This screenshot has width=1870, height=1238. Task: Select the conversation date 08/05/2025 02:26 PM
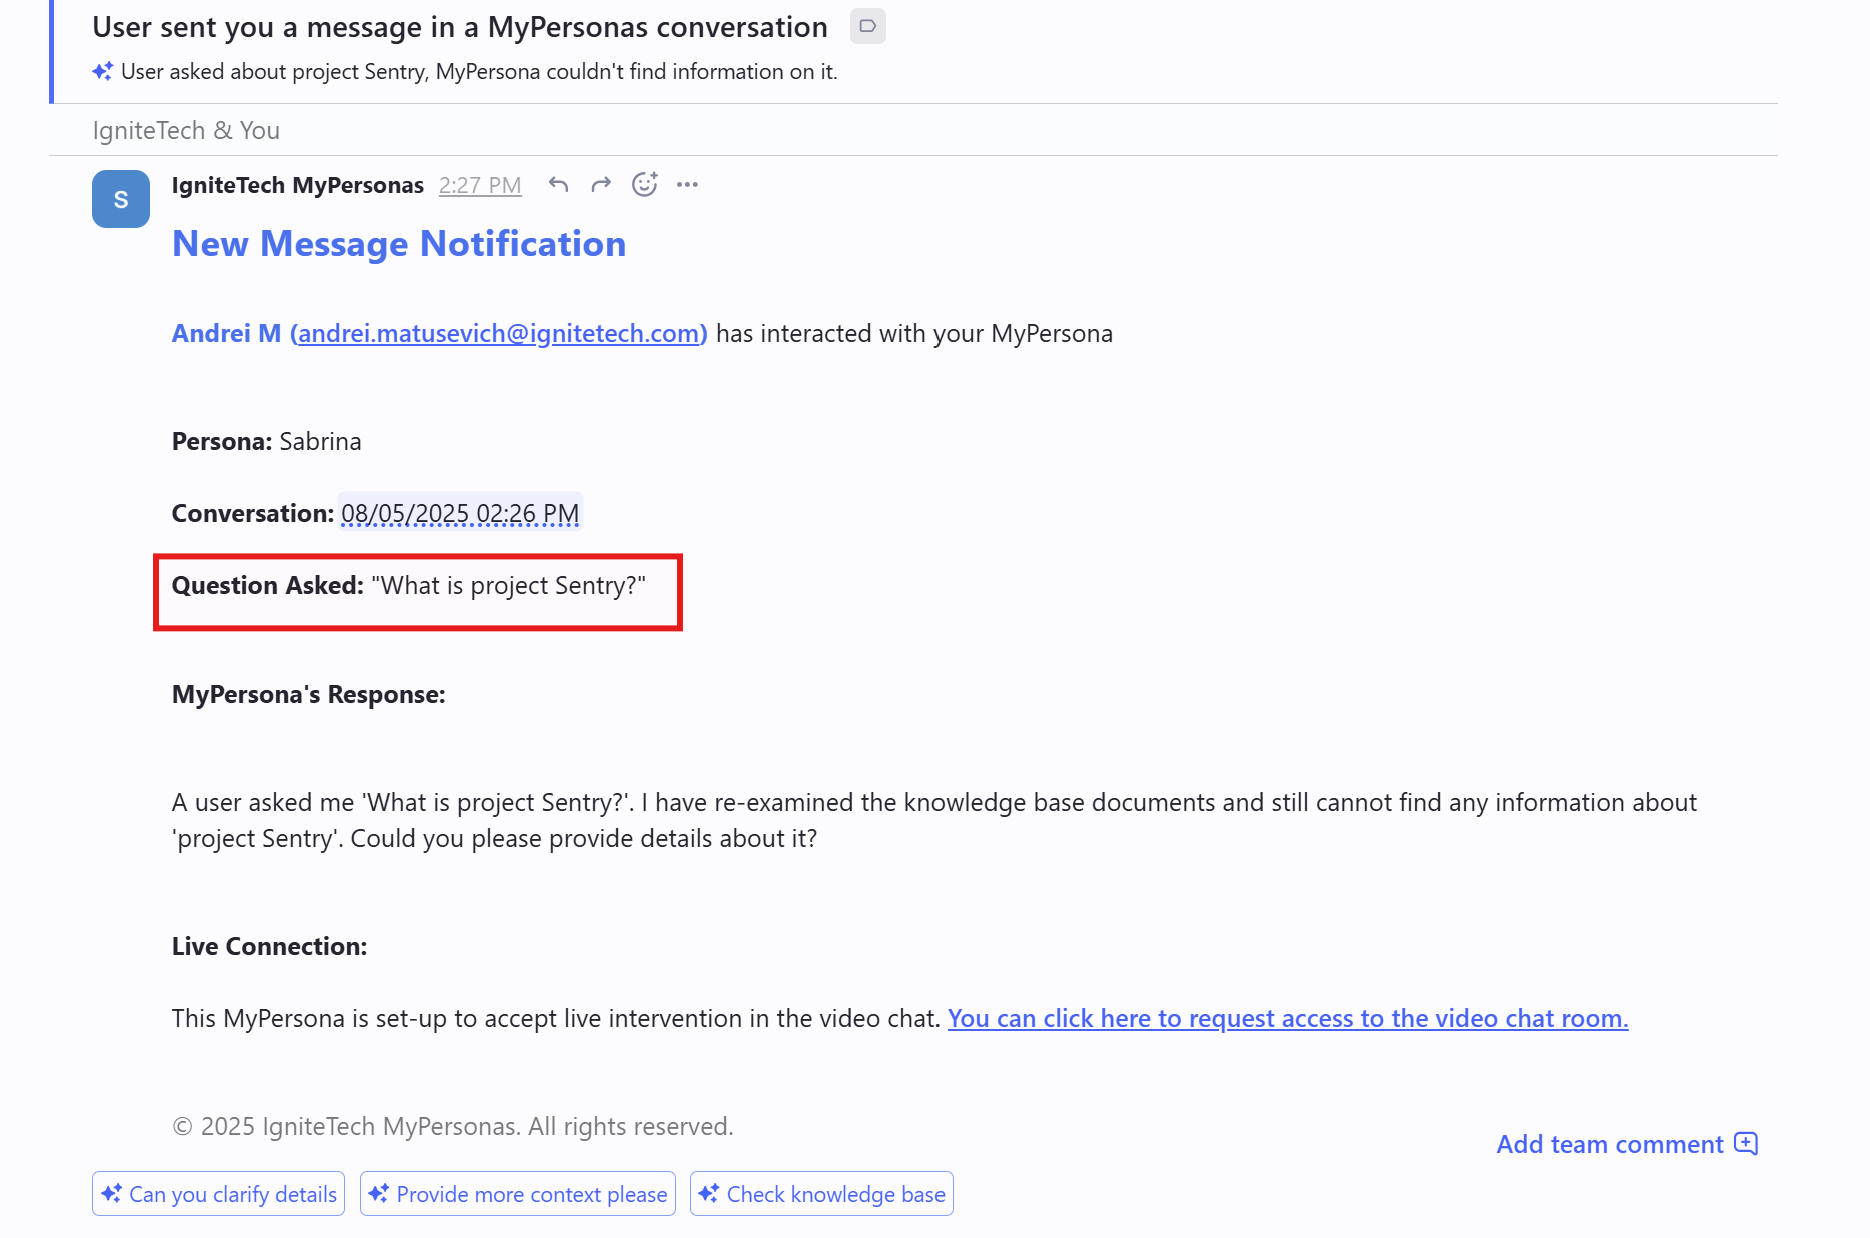(460, 513)
